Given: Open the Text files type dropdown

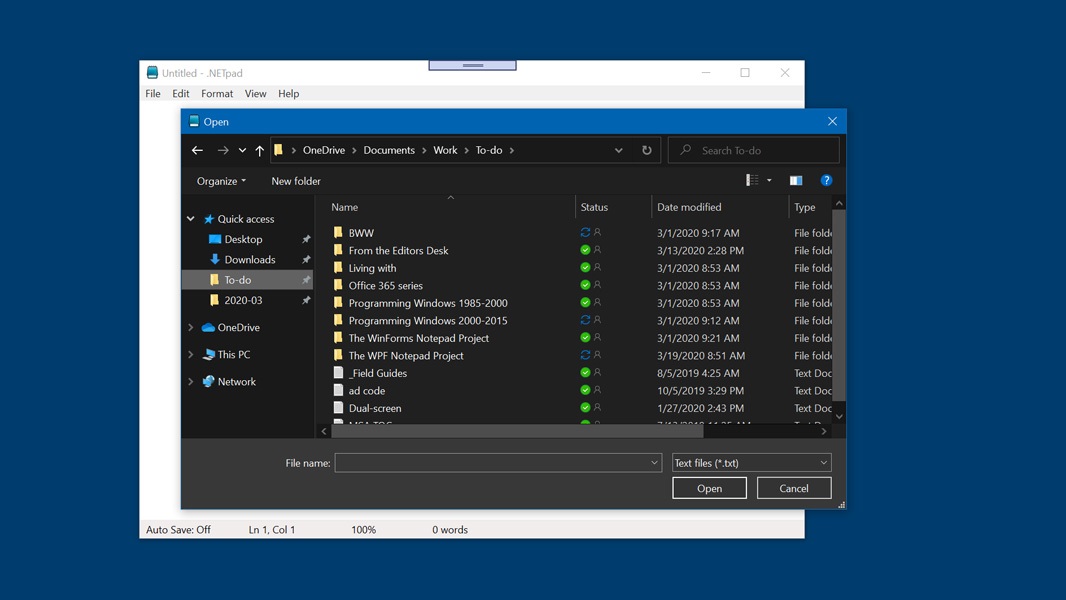Looking at the screenshot, I should pyautogui.click(x=751, y=463).
